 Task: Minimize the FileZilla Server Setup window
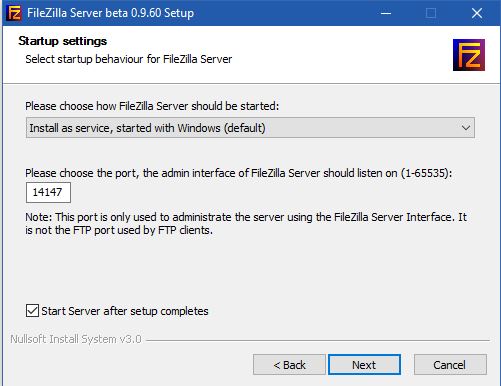(x=386, y=13)
